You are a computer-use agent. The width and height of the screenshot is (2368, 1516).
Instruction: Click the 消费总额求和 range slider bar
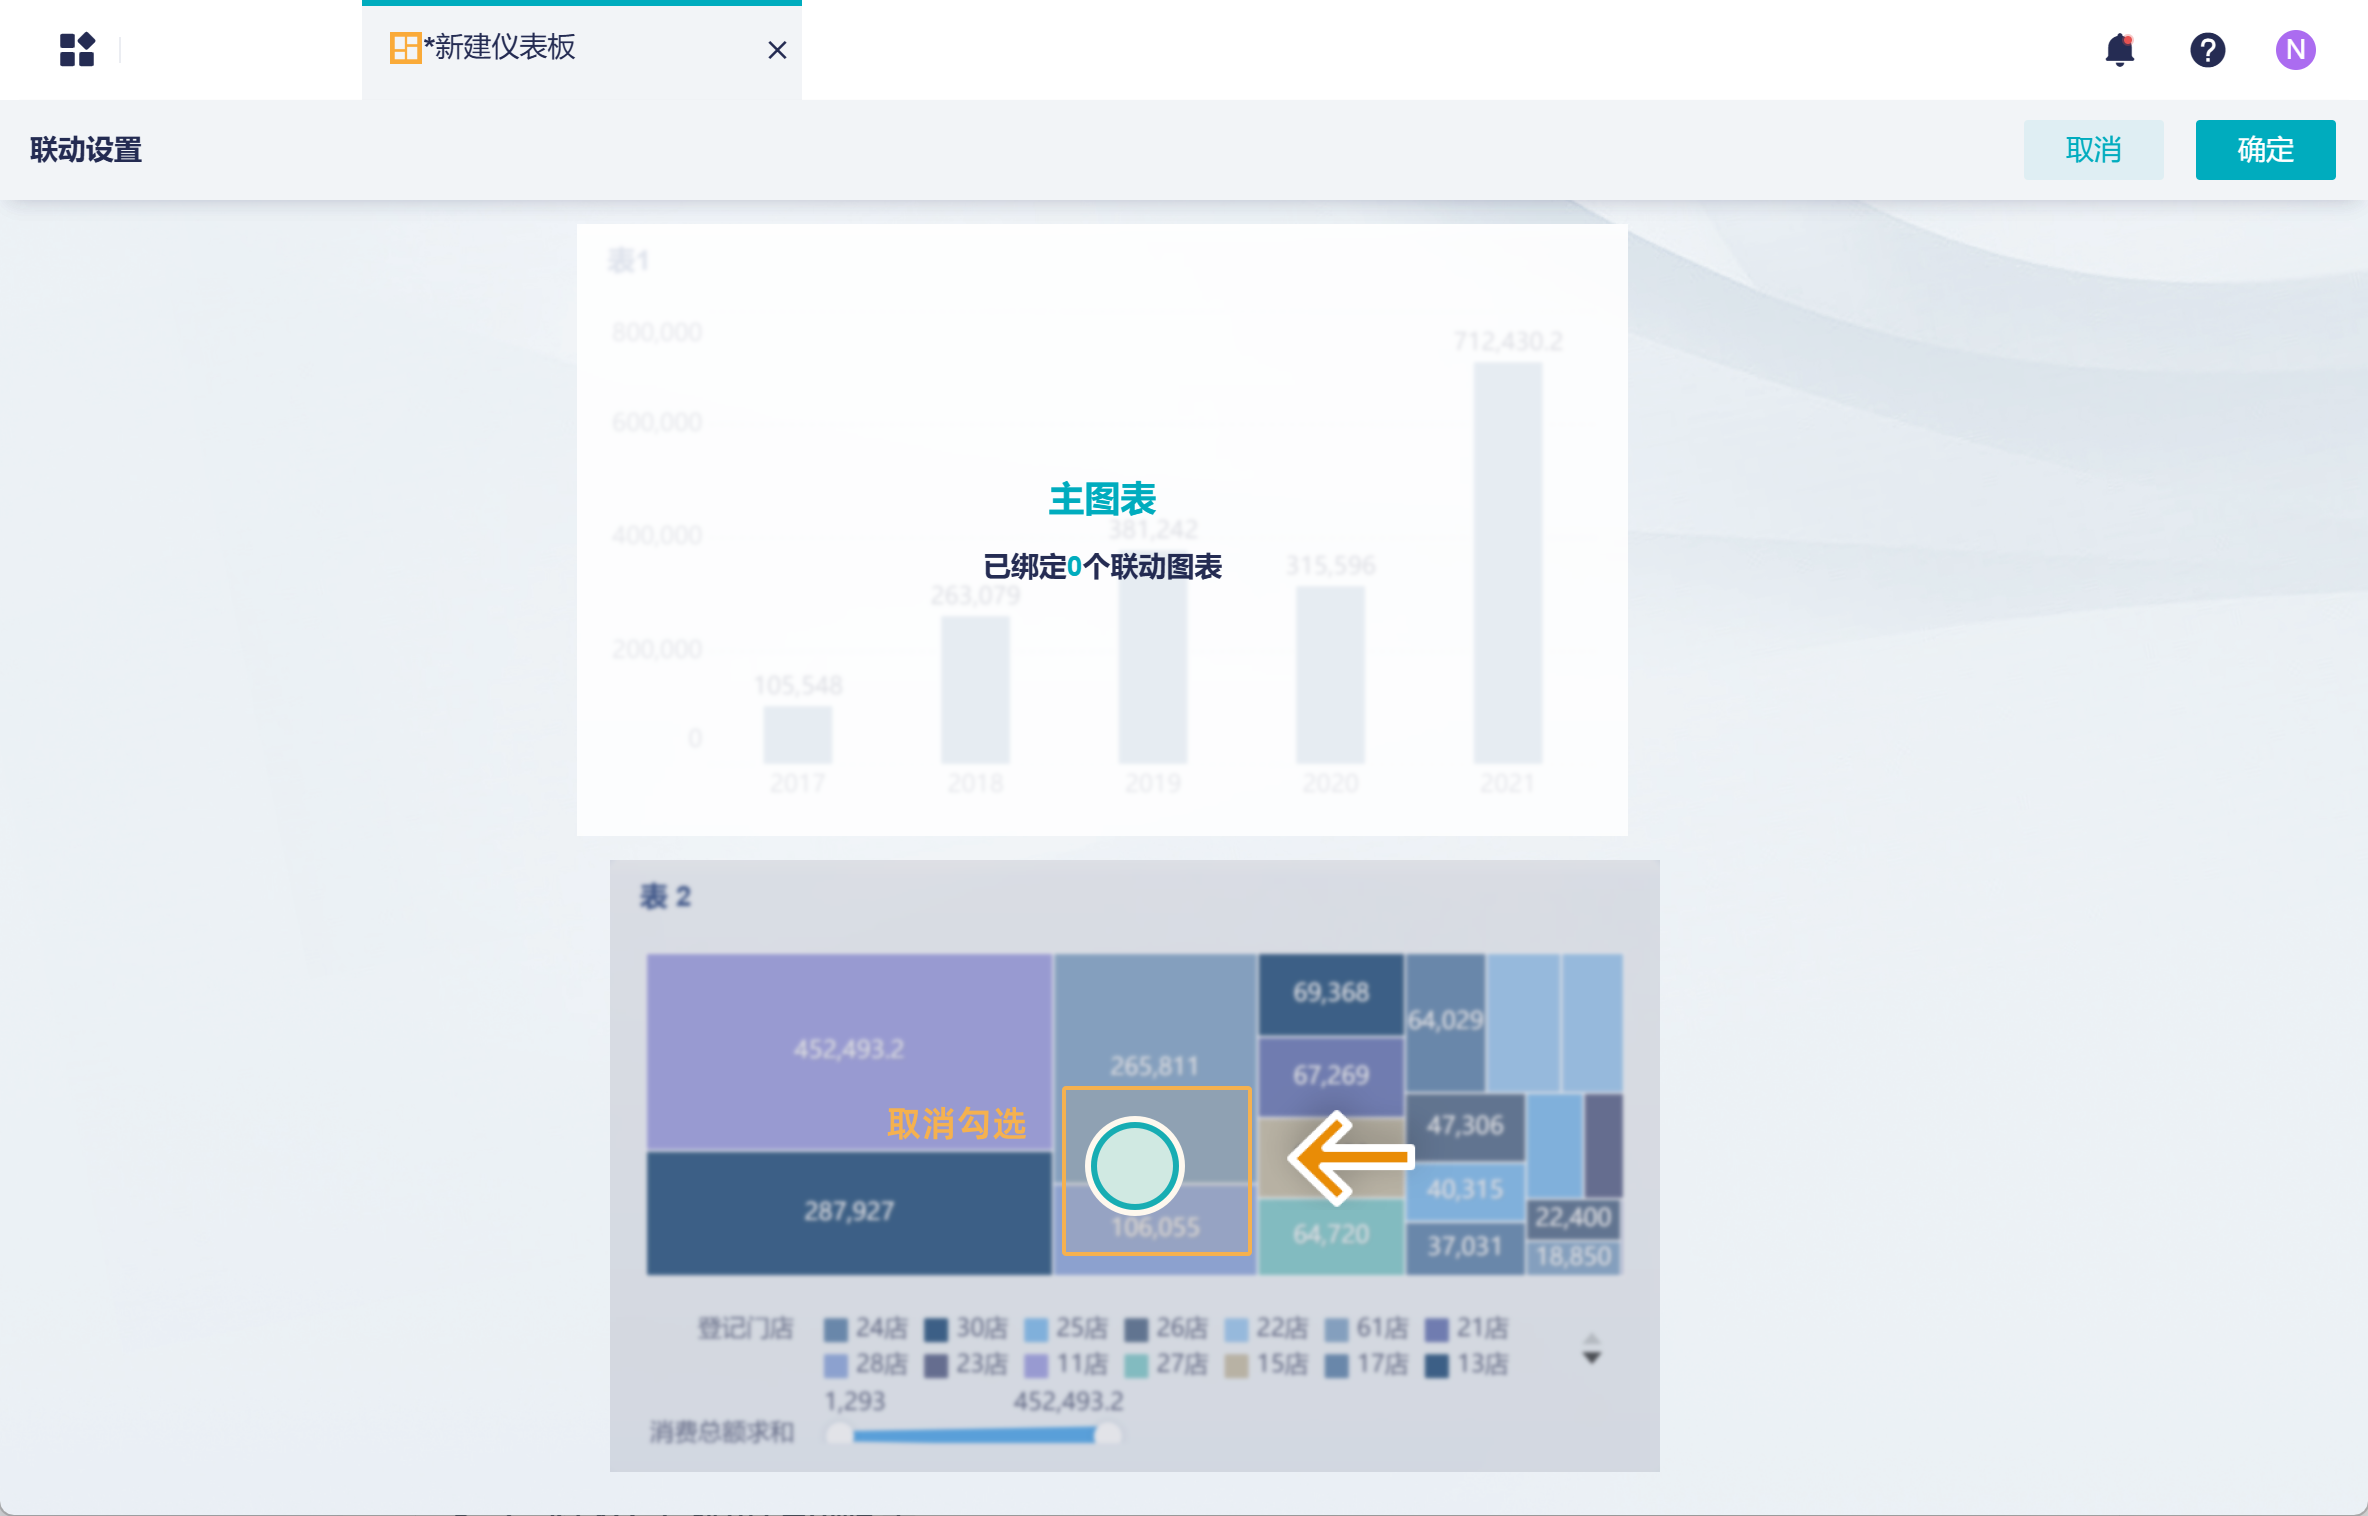tap(973, 1436)
